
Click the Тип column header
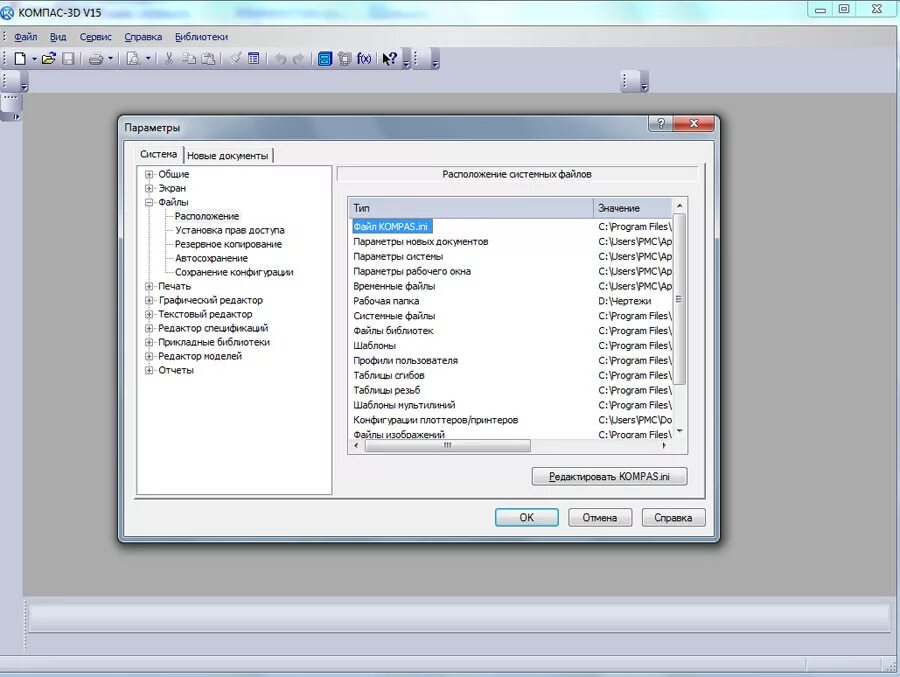[x=471, y=208]
